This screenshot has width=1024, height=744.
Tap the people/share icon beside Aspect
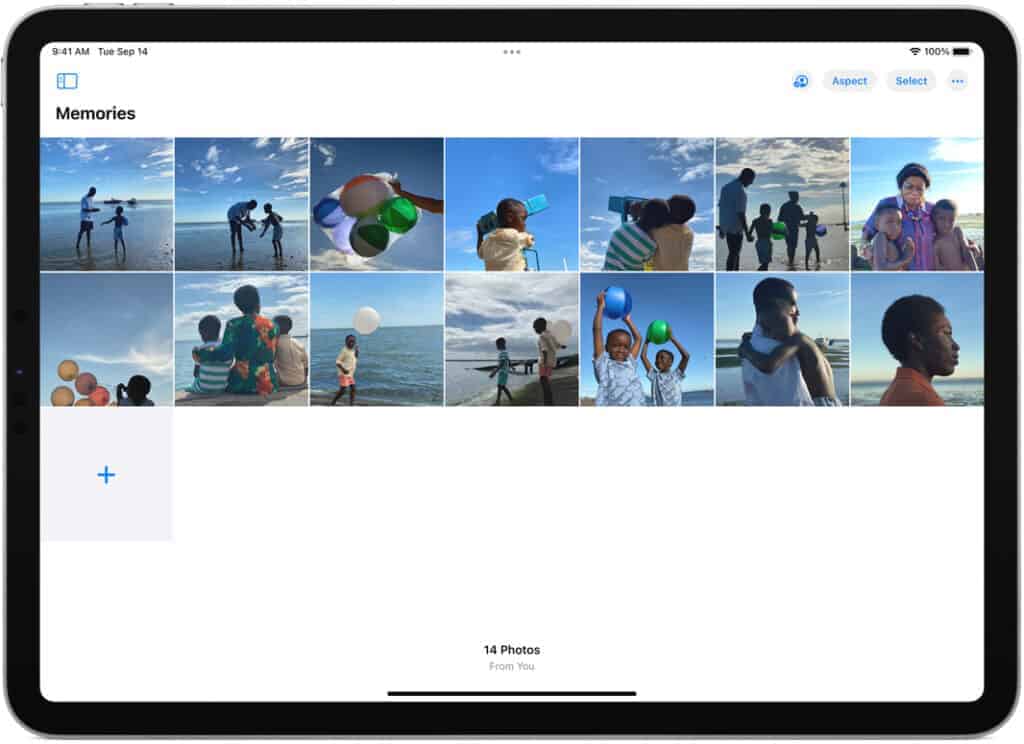[x=800, y=81]
